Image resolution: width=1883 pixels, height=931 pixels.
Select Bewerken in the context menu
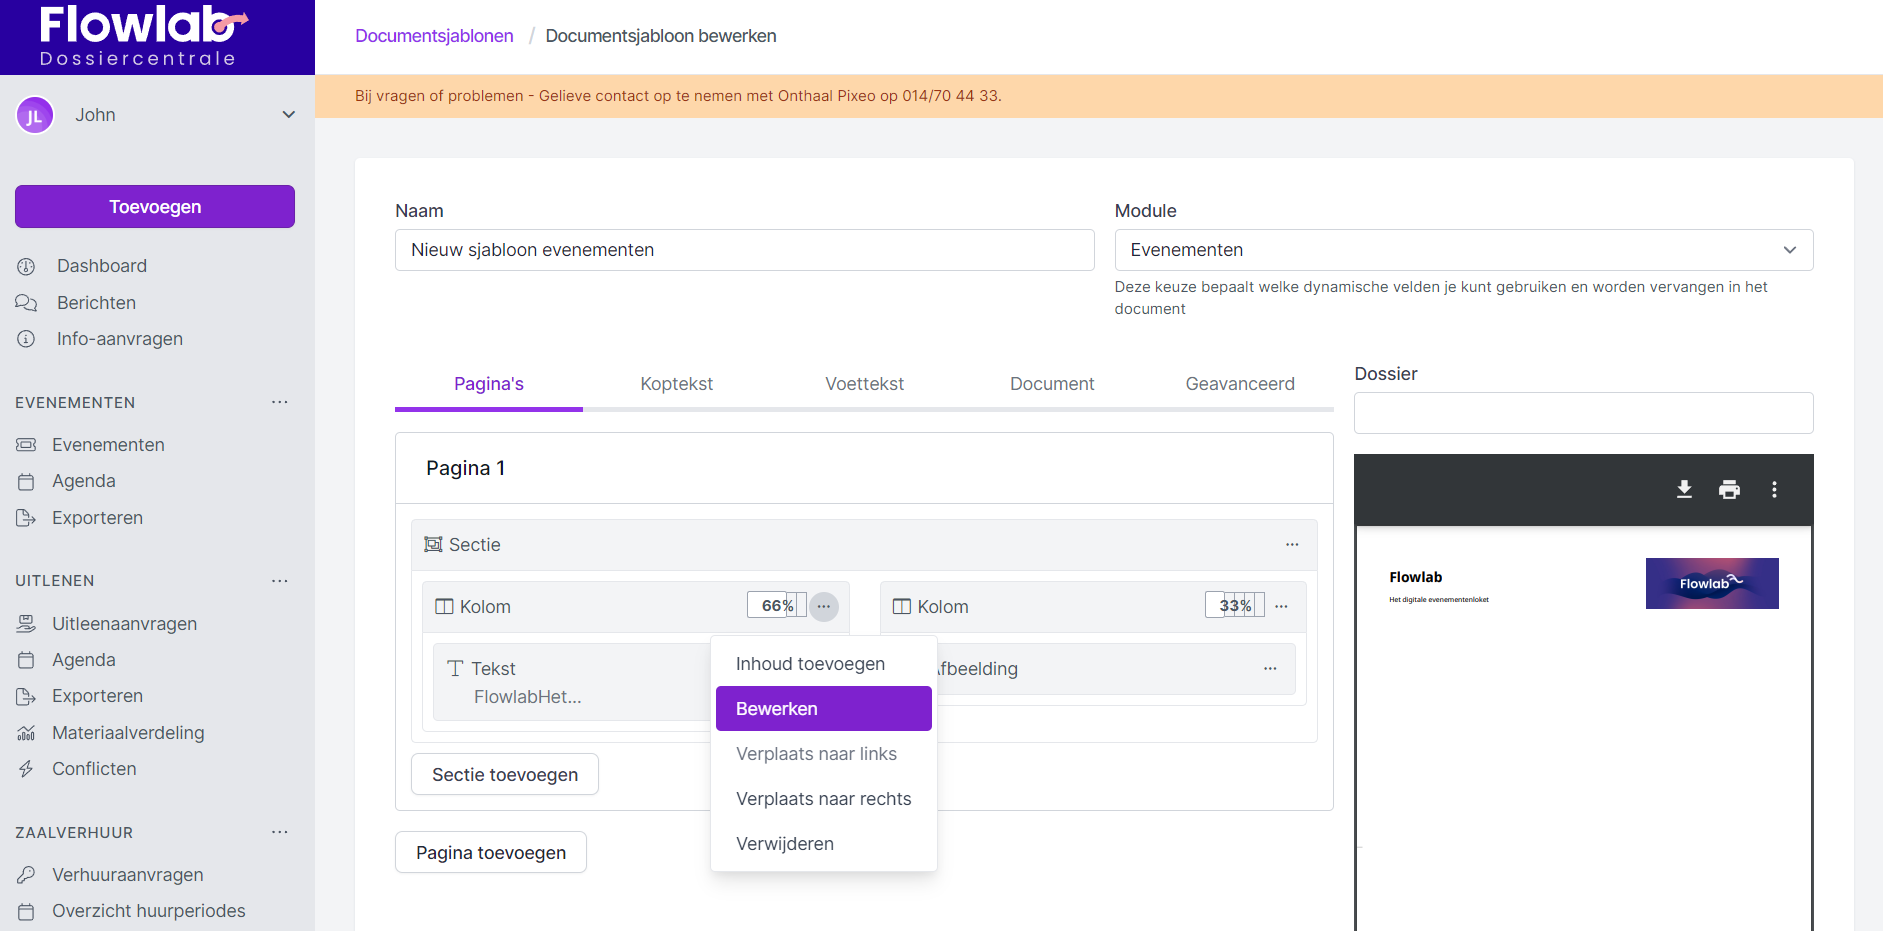(823, 709)
